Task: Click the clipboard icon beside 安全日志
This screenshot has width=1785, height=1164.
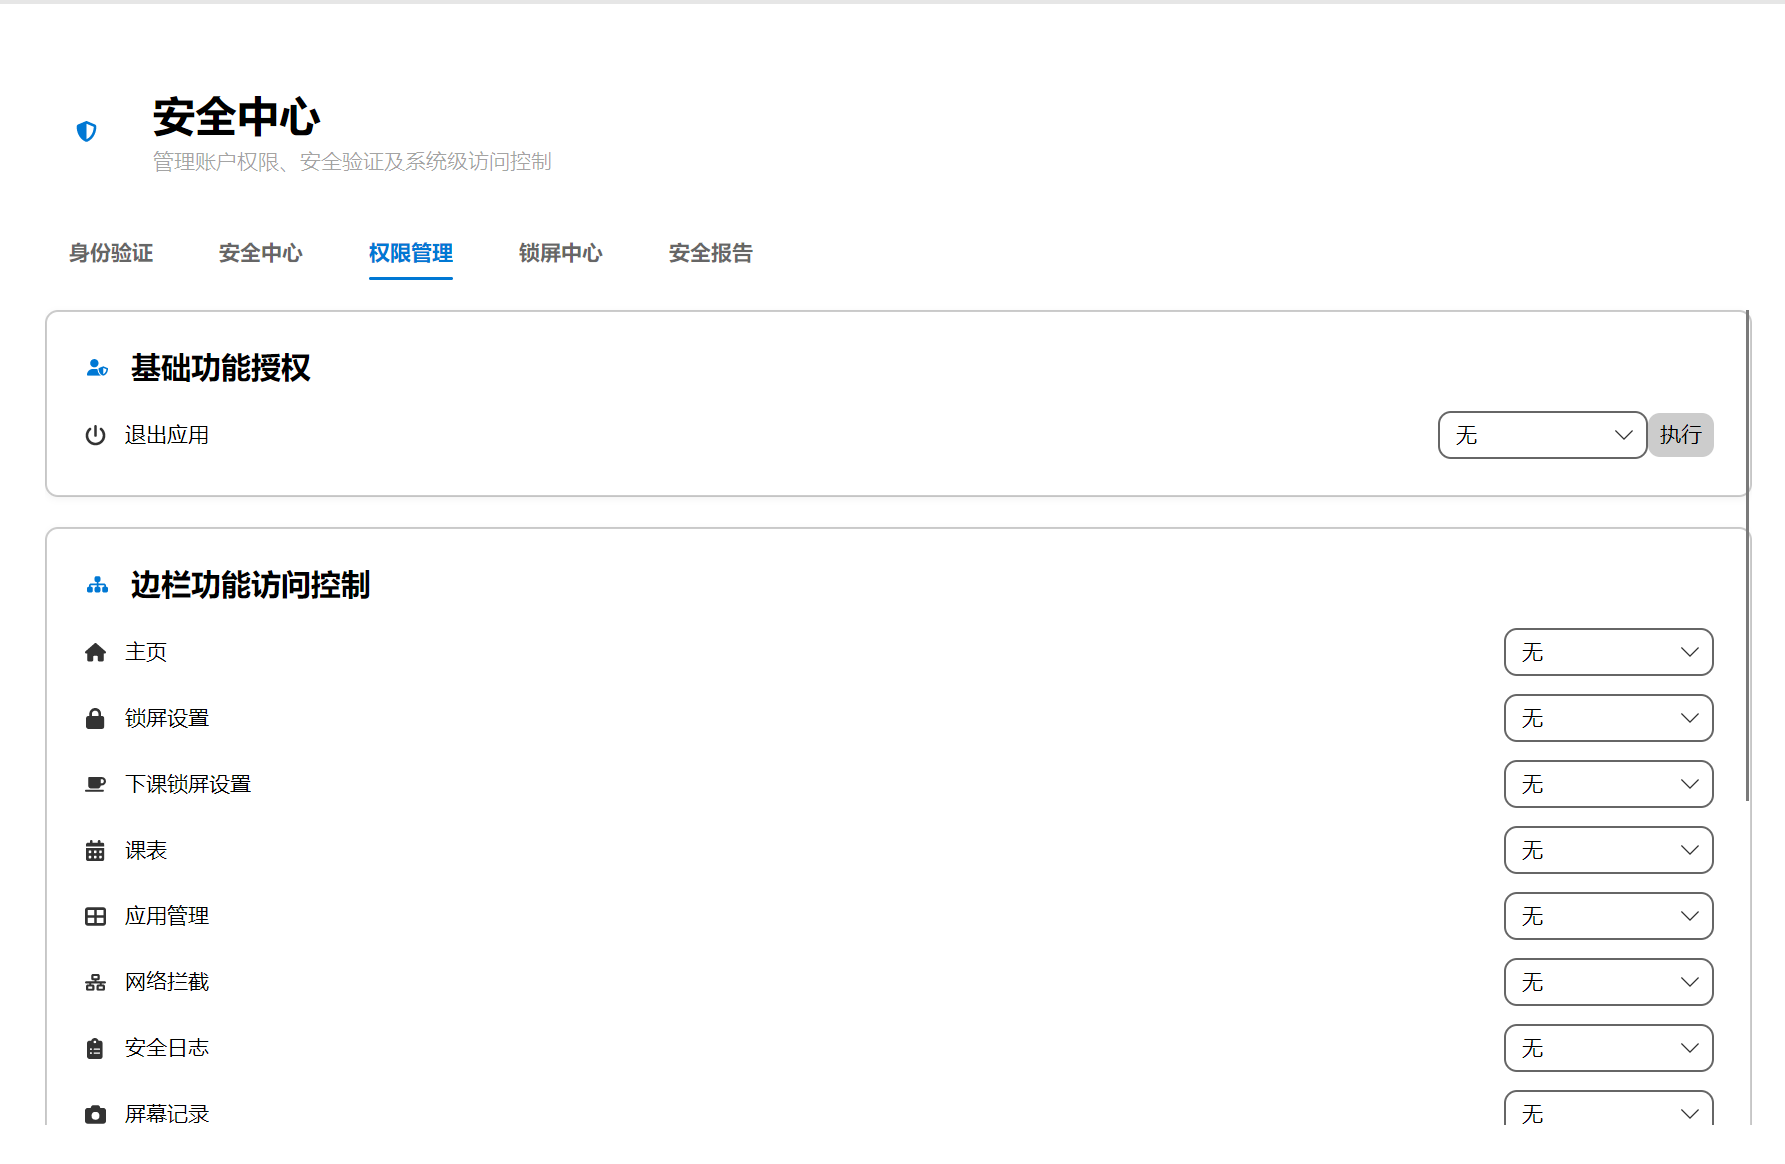Action: click(95, 1047)
